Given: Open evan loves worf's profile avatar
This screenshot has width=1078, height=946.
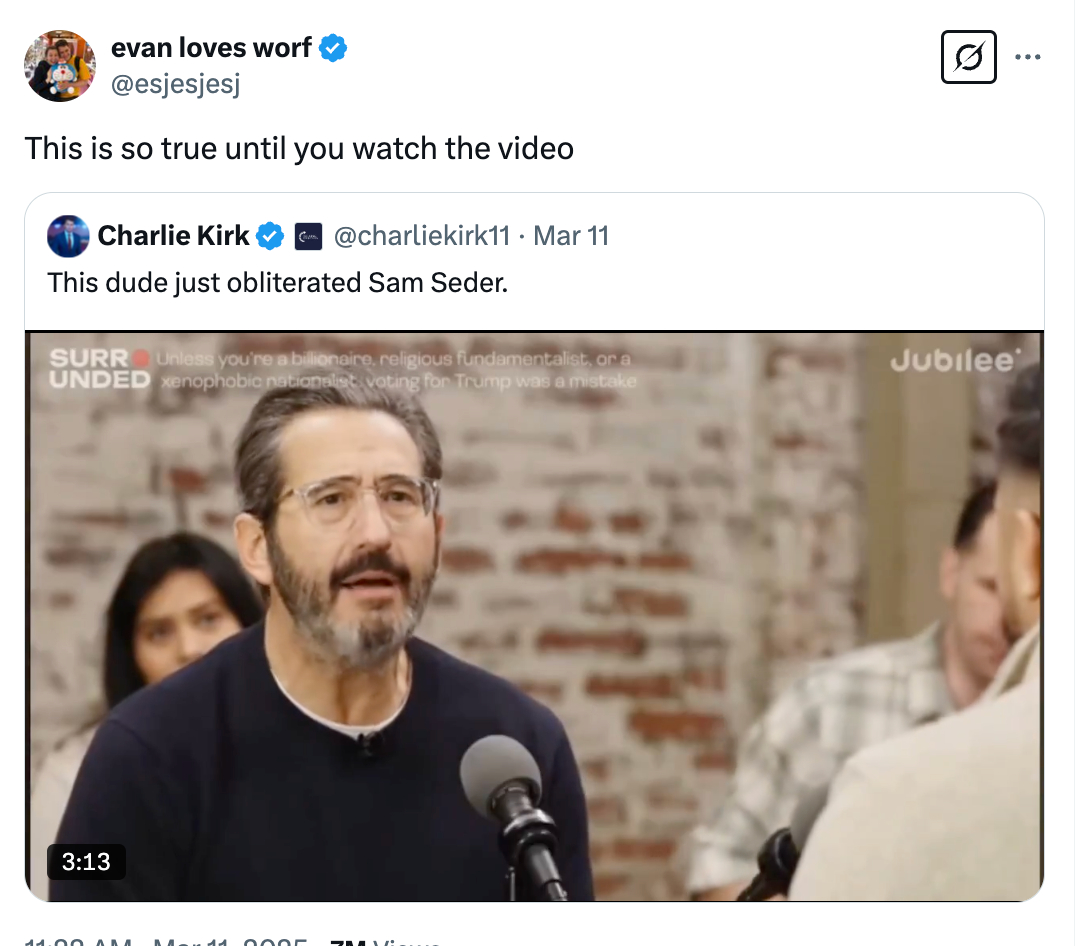Looking at the screenshot, I should pyautogui.click(x=60, y=66).
